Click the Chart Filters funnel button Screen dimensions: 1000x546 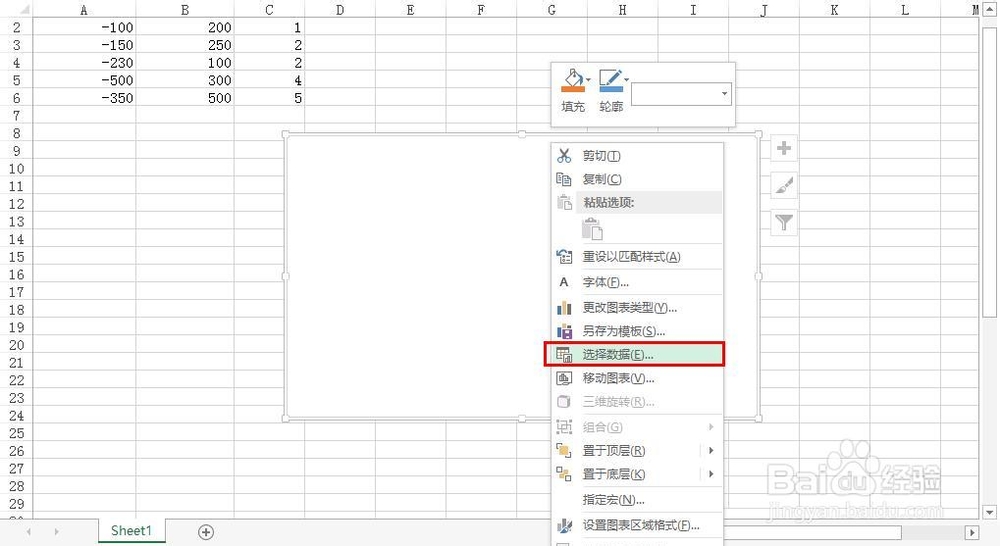tap(784, 223)
